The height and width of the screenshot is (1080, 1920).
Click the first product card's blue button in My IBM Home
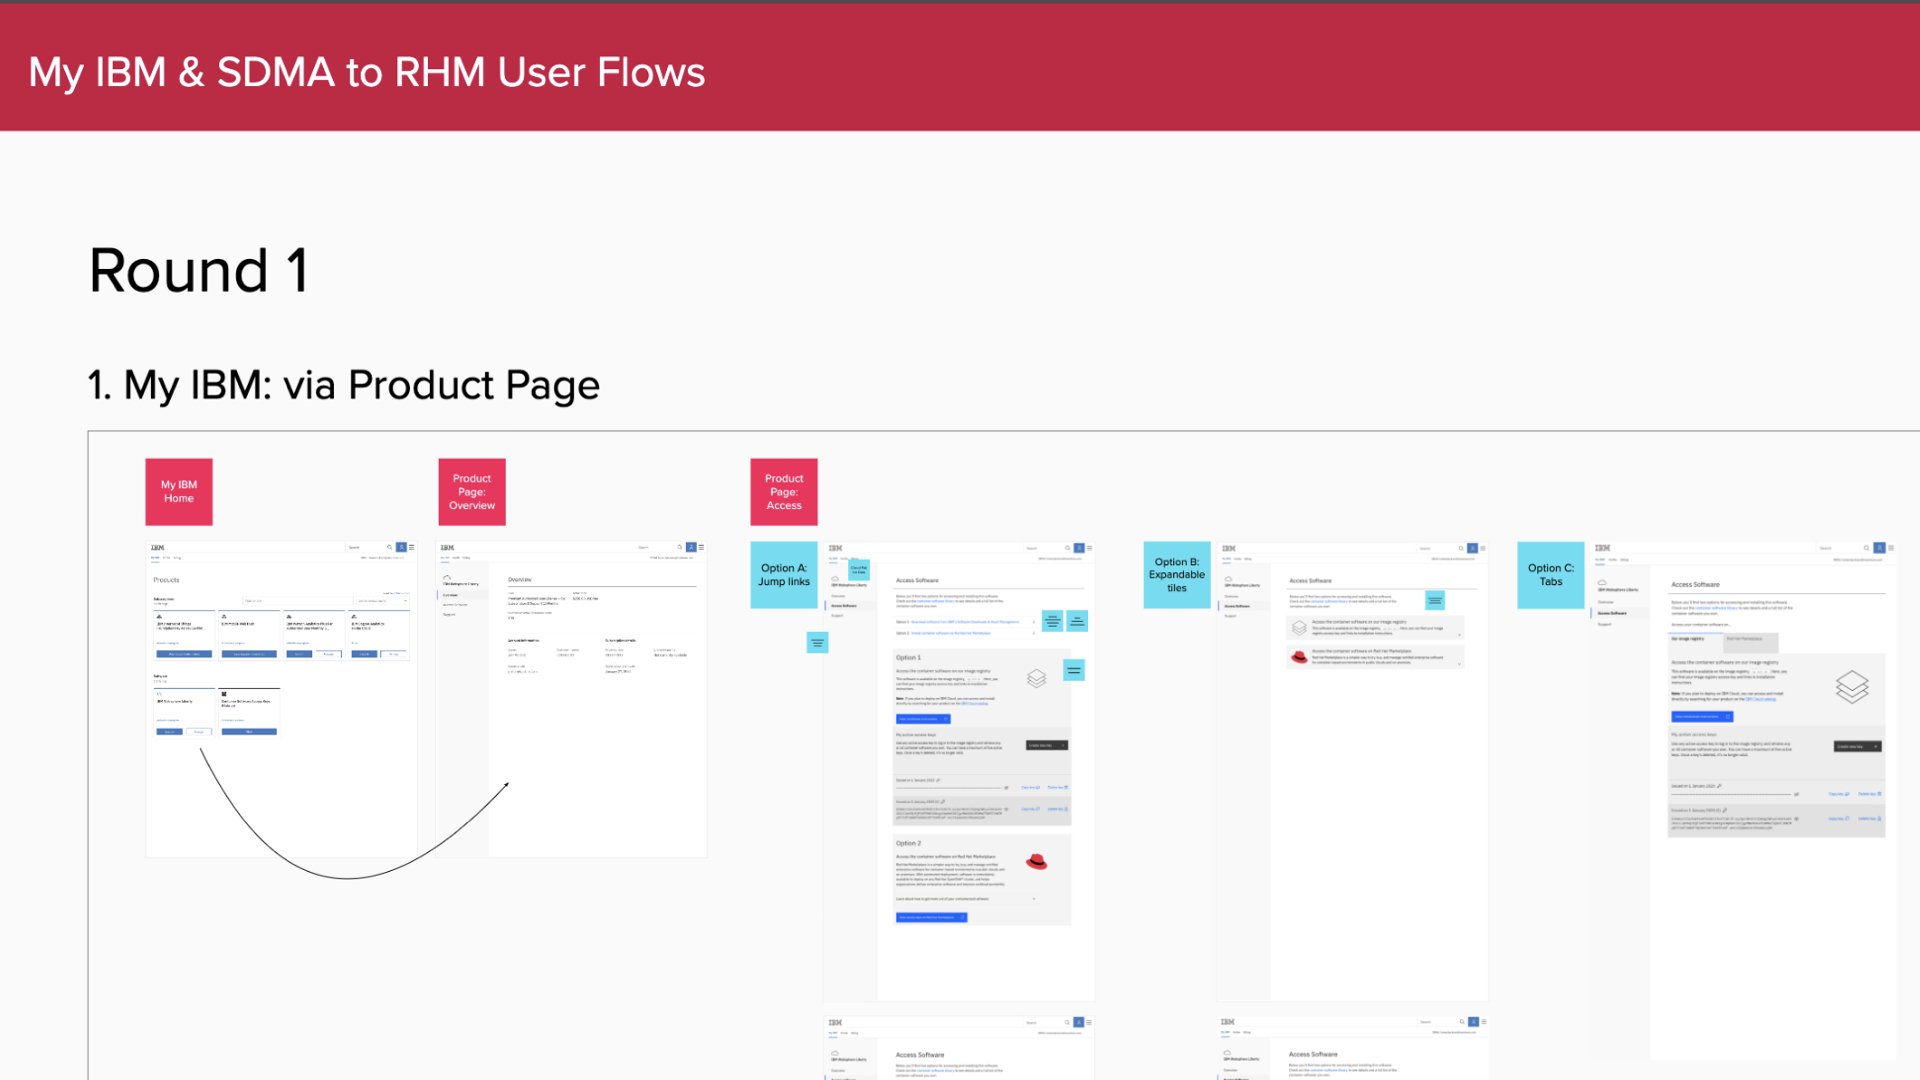point(184,654)
